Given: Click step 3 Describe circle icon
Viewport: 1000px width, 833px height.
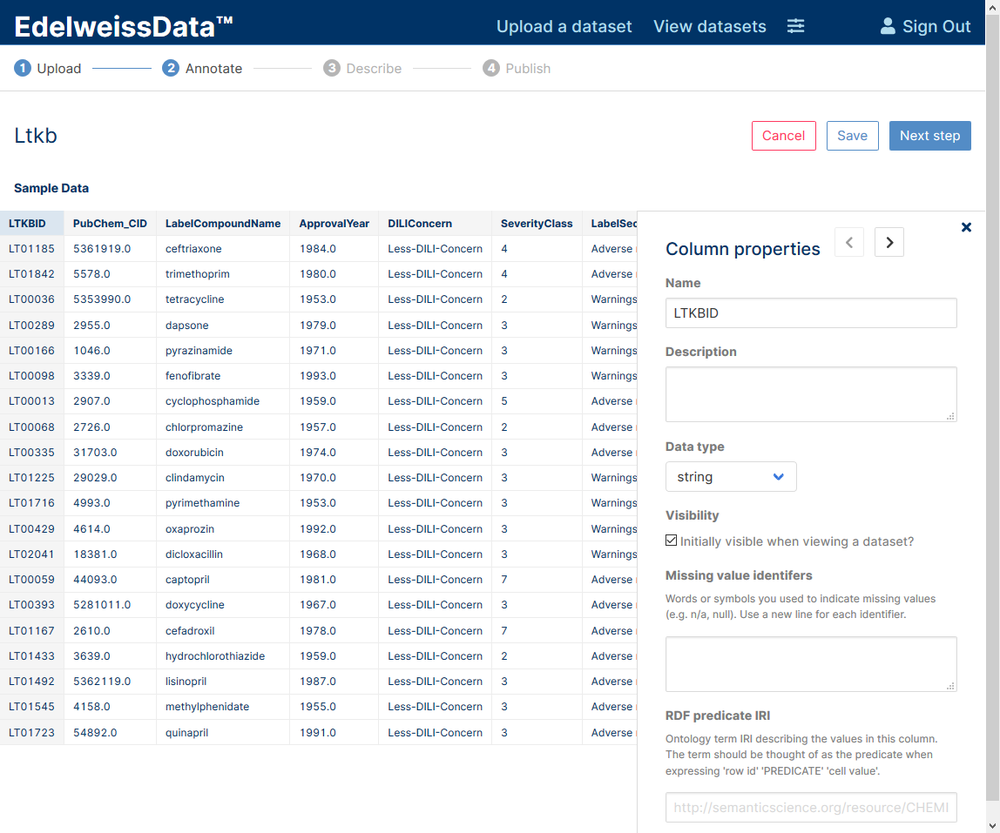Looking at the screenshot, I should tap(332, 68).
